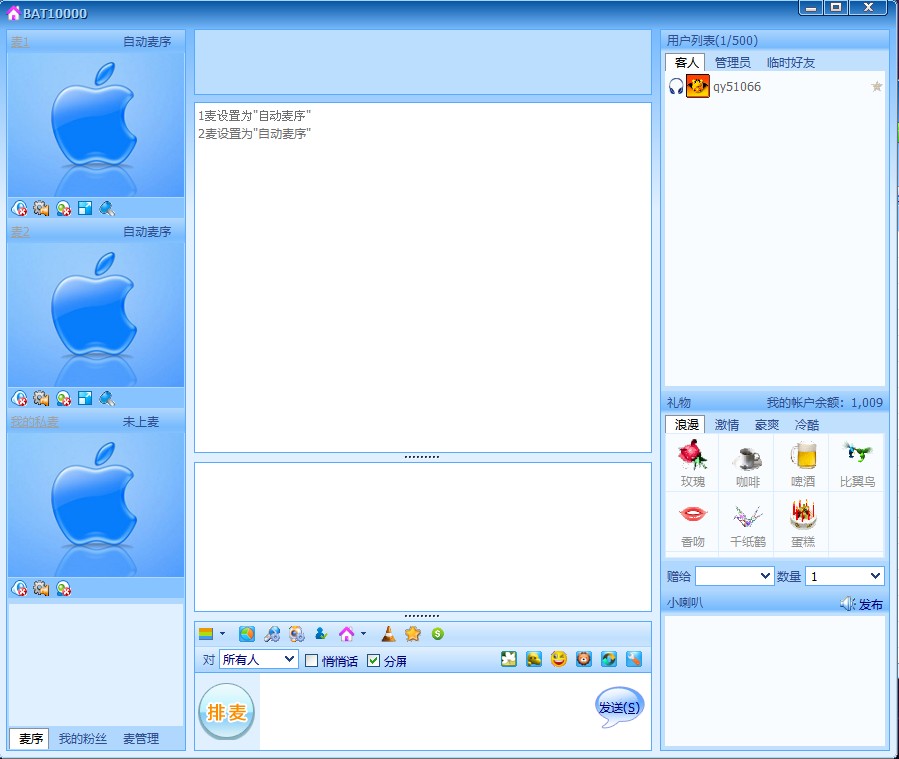Select the 客人 tab

[686, 62]
